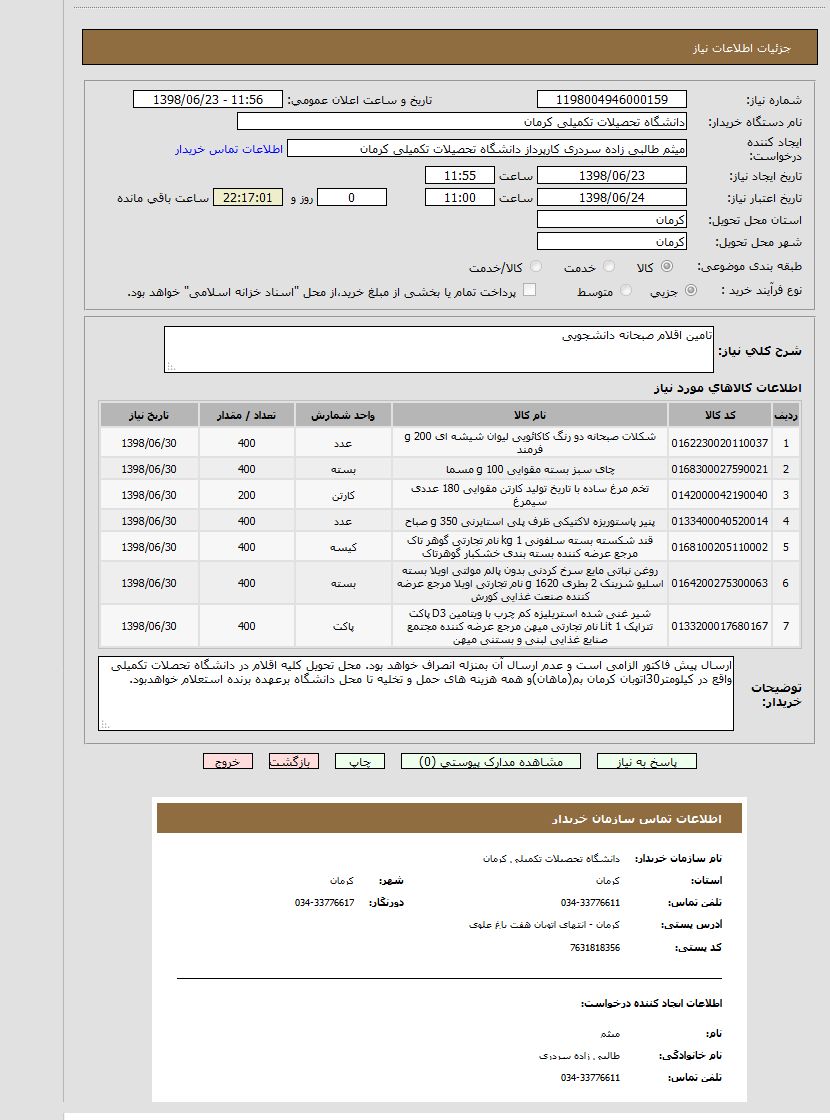Image resolution: width=830 pixels, height=1120 pixels.
Task: Click the شماره نیاز number field
Action: (611, 100)
